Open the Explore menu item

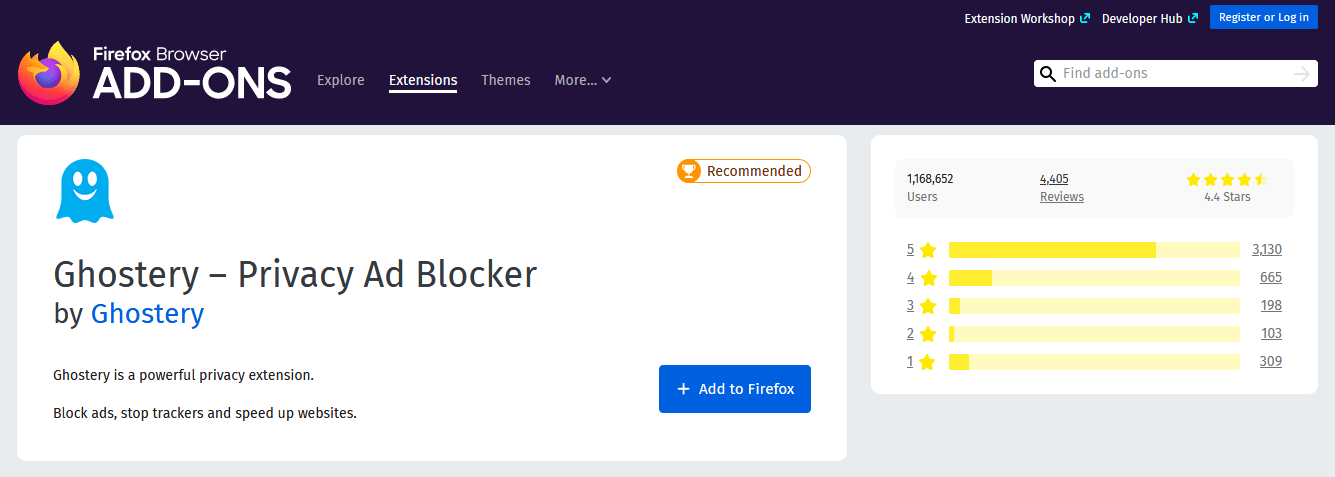click(x=340, y=80)
